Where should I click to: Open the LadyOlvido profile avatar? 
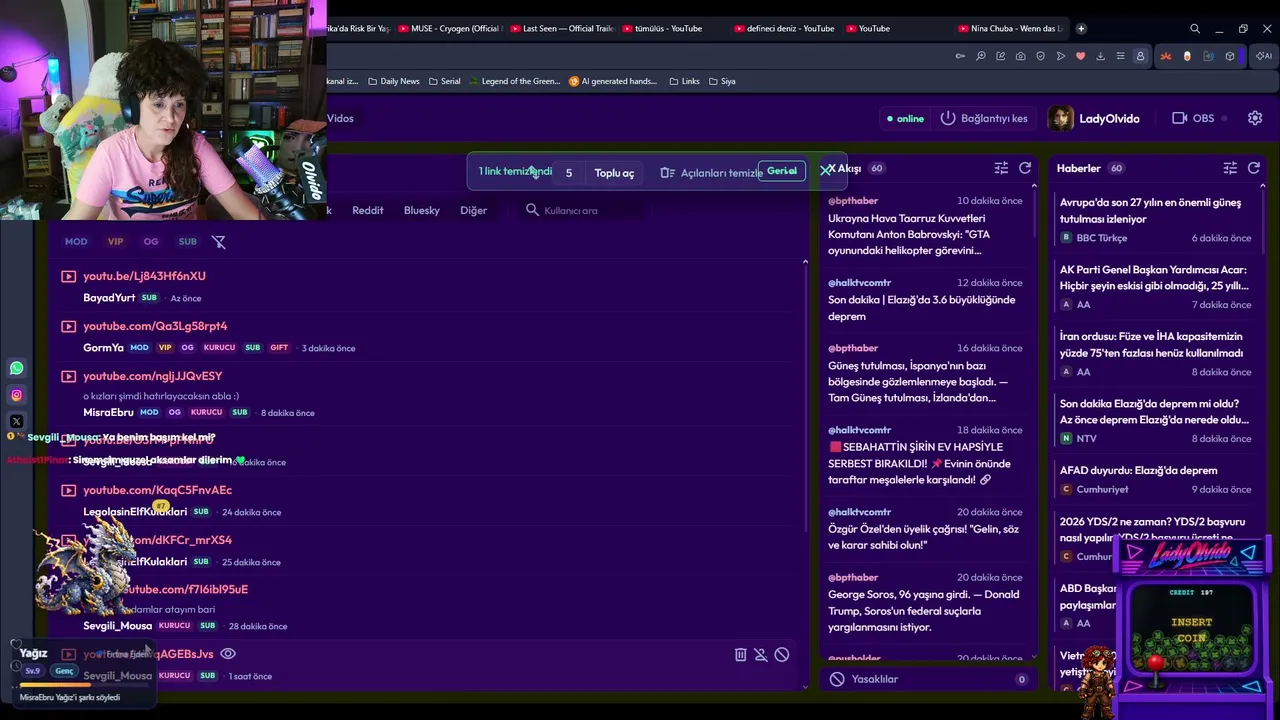1060,118
